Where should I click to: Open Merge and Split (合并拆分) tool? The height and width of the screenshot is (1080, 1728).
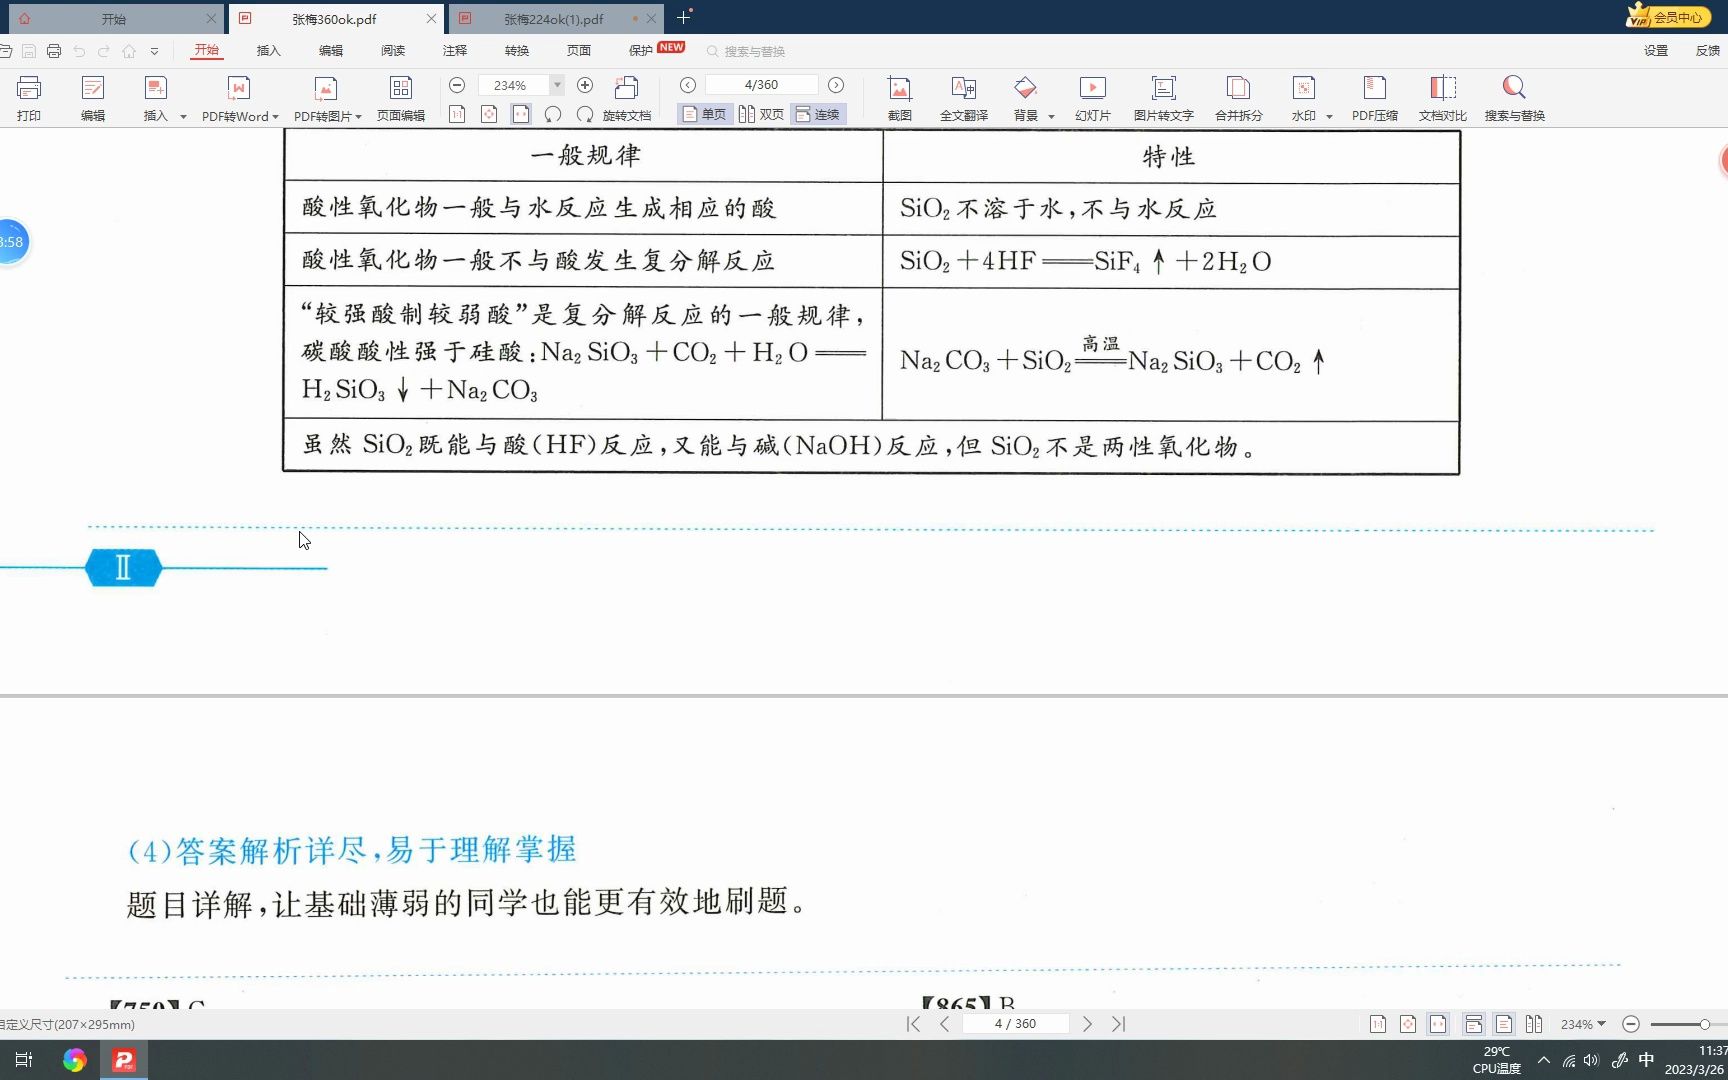pyautogui.click(x=1239, y=98)
